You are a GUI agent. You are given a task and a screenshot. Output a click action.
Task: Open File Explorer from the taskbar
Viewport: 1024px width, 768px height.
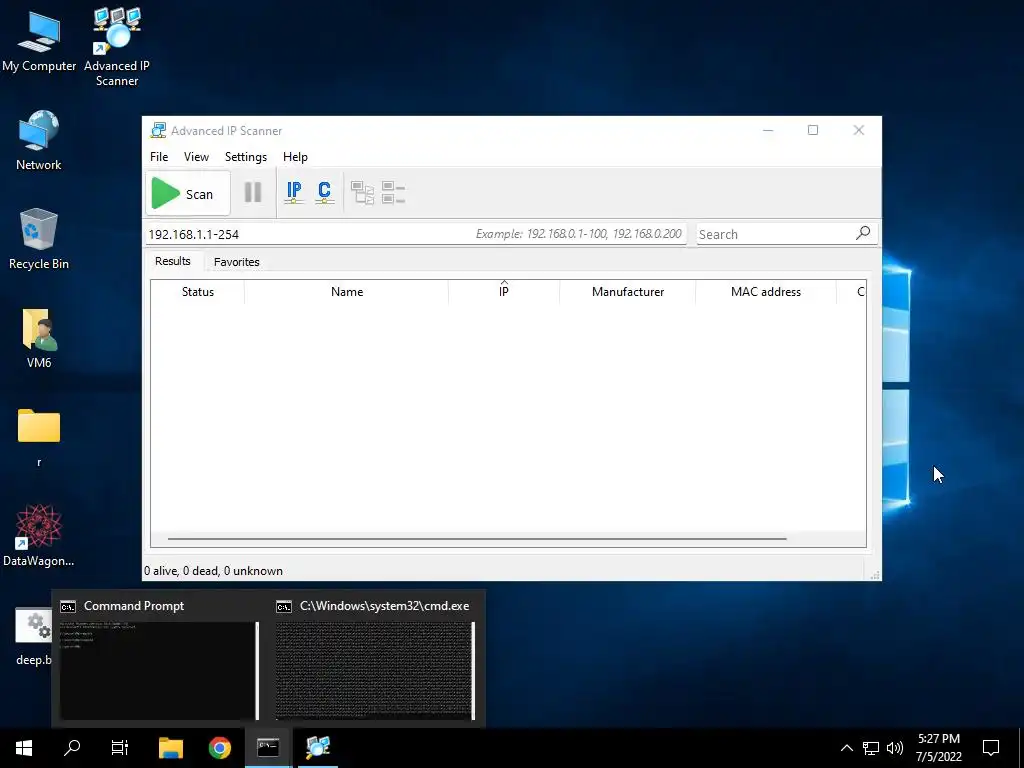[x=170, y=748]
